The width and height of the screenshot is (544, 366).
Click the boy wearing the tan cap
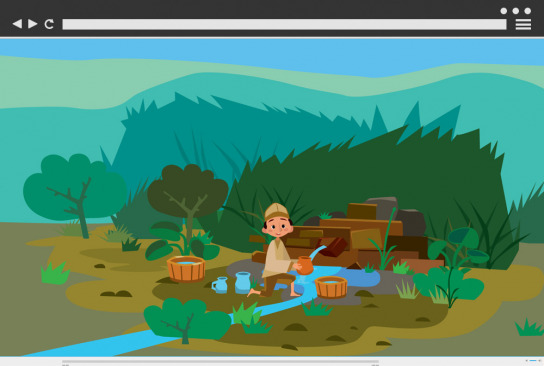278,250
